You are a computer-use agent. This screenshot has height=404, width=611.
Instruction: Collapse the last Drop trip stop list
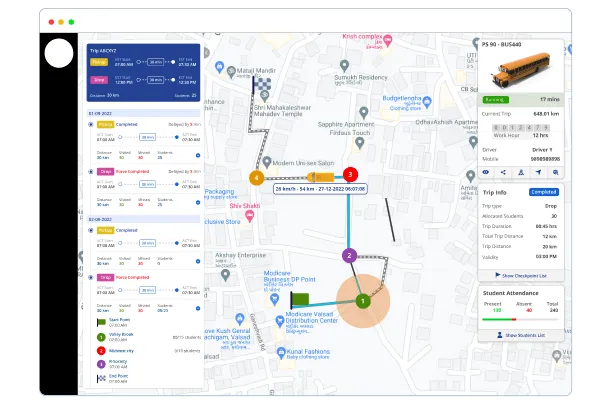(198, 307)
